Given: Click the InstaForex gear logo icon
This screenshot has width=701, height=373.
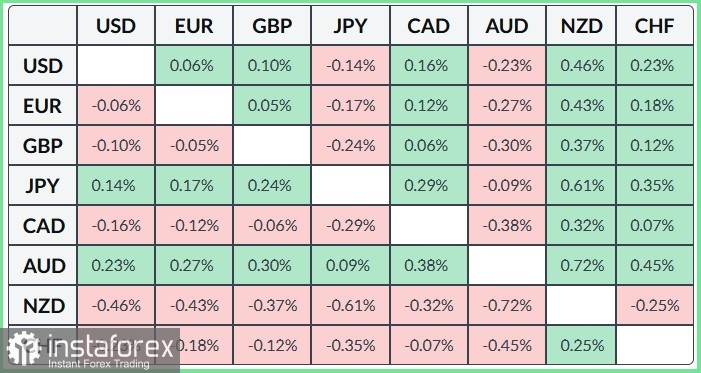Looking at the screenshot, I should [x=23, y=350].
